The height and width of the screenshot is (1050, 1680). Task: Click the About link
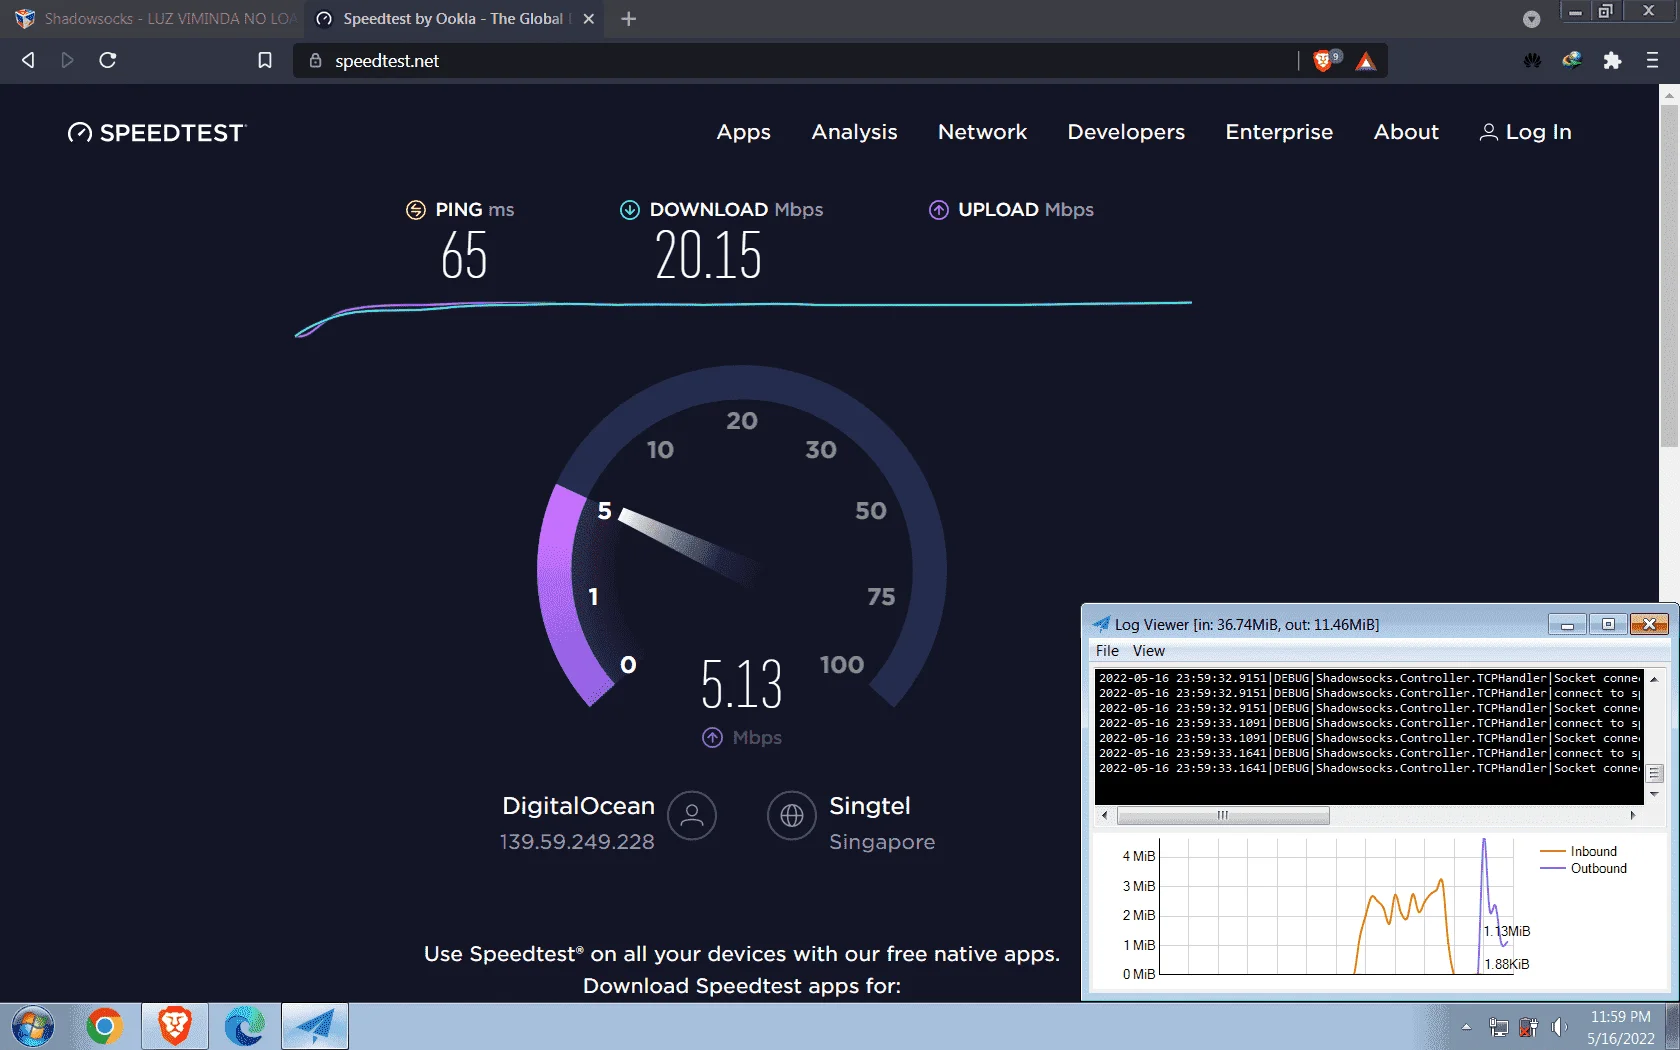coord(1406,132)
